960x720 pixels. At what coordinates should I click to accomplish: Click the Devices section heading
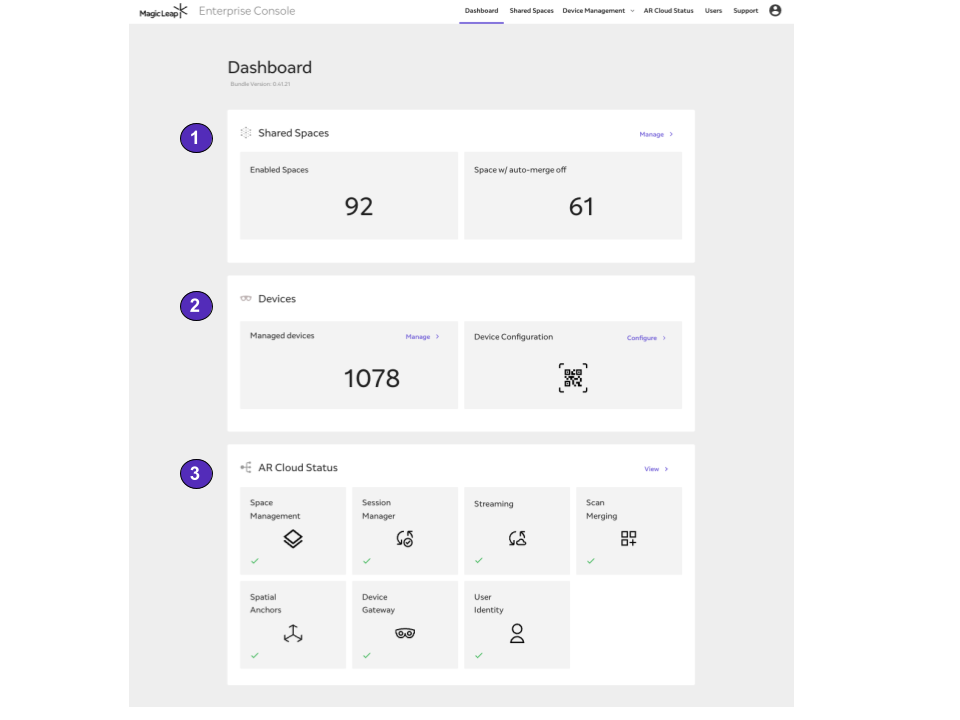(277, 299)
